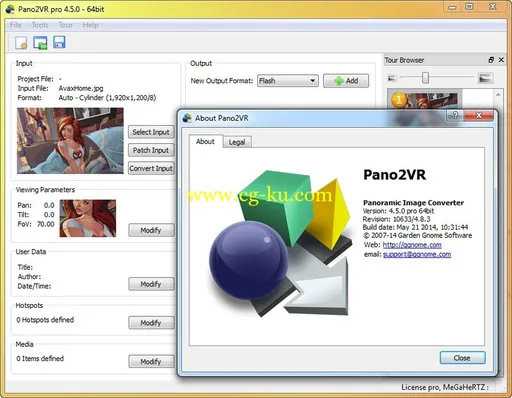Click the About dialog help question mark

click(x=455, y=115)
